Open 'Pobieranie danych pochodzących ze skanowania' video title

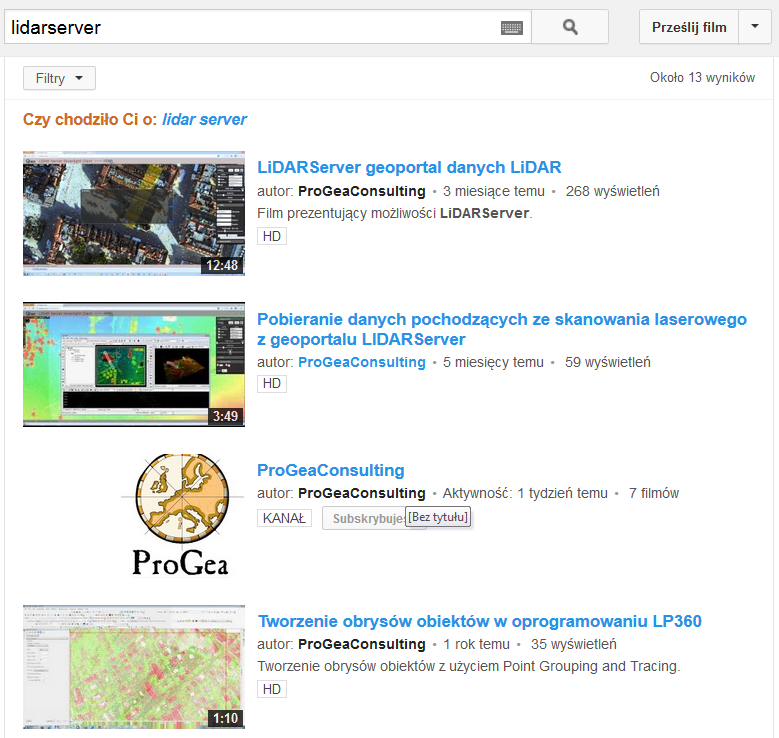point(502,329)
